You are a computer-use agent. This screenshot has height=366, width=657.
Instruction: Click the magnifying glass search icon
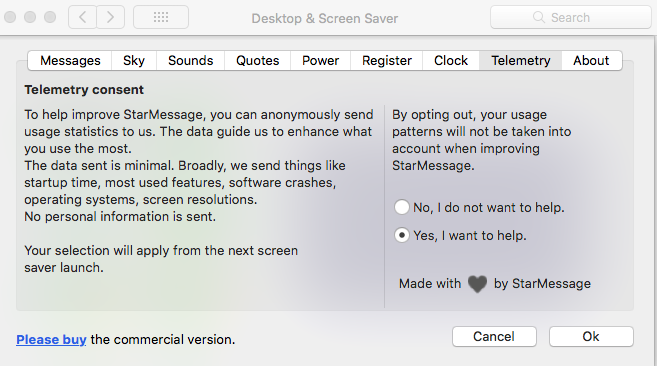click(x=538, y=17)
